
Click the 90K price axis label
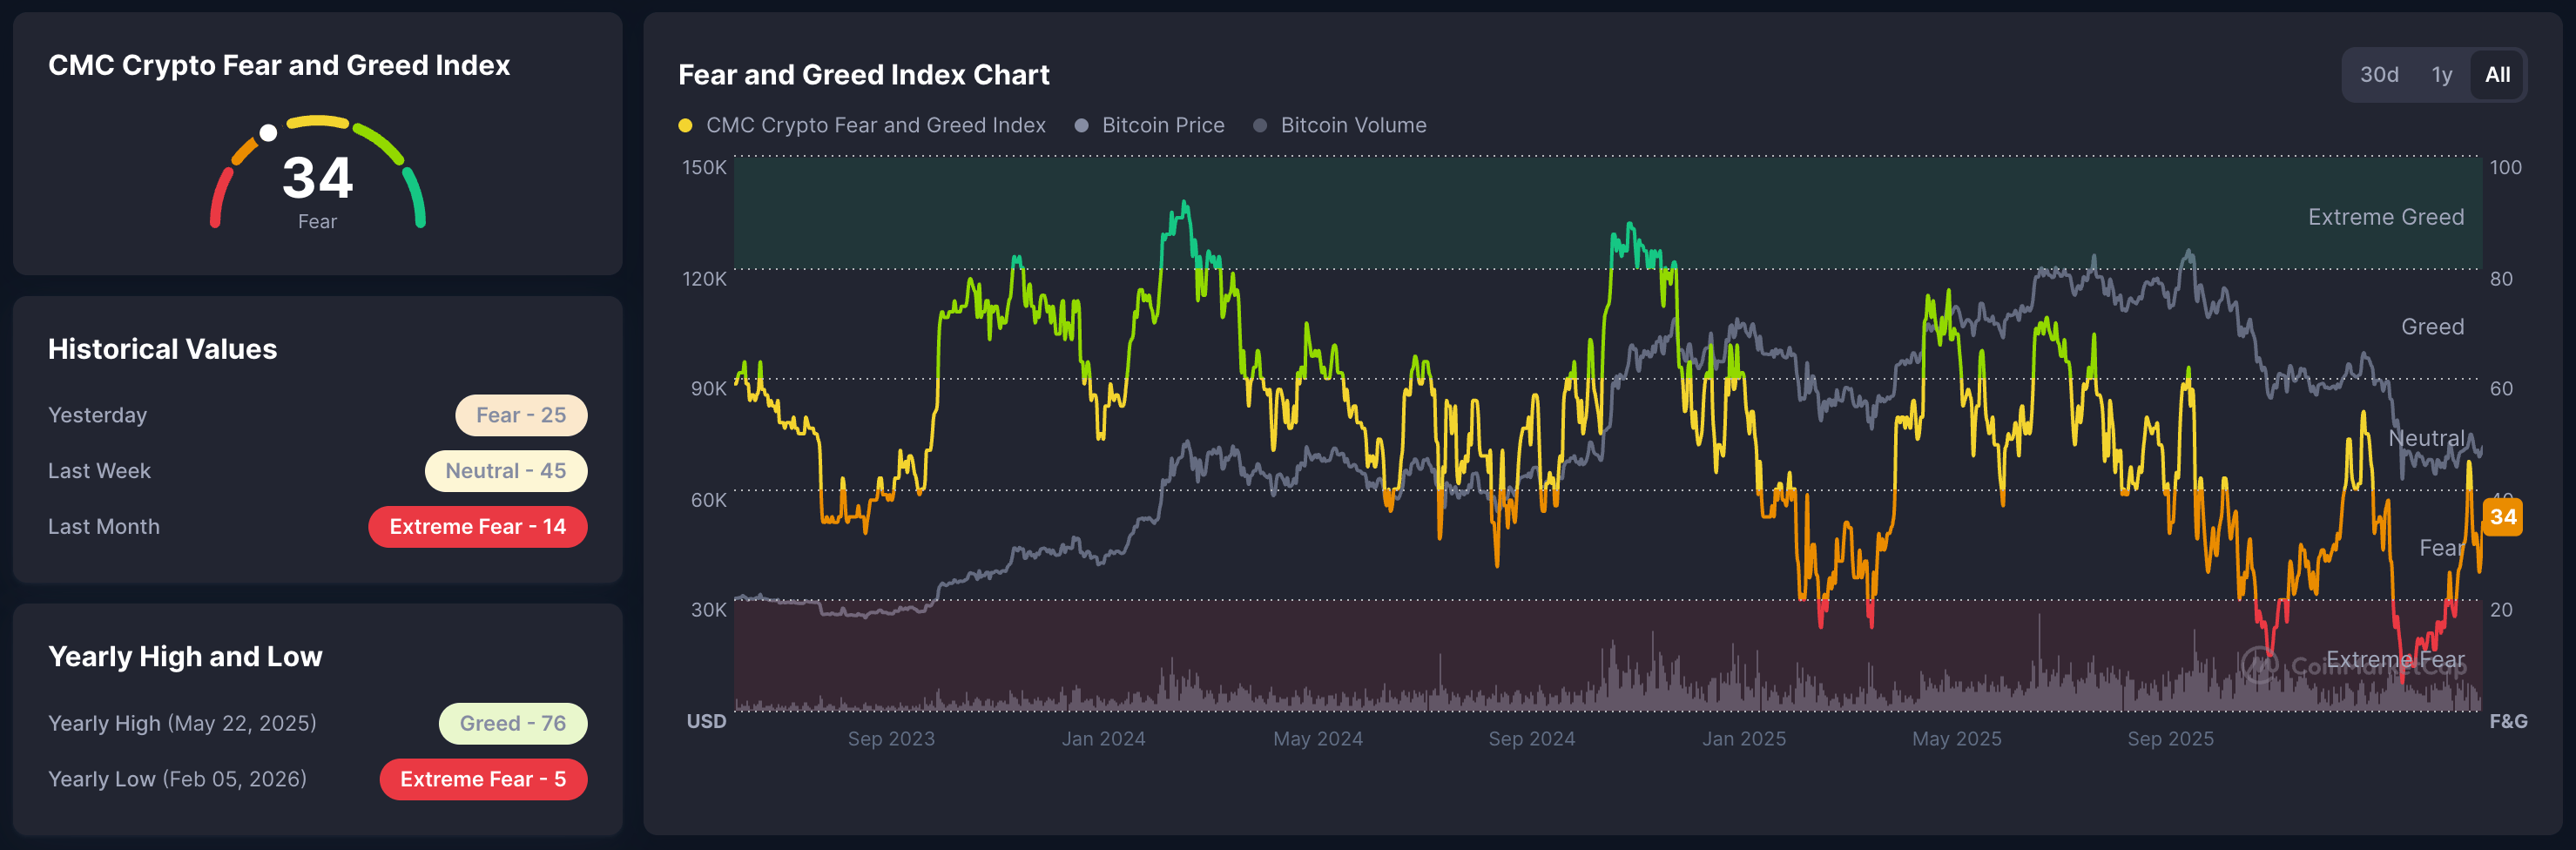tap(709, 389)
